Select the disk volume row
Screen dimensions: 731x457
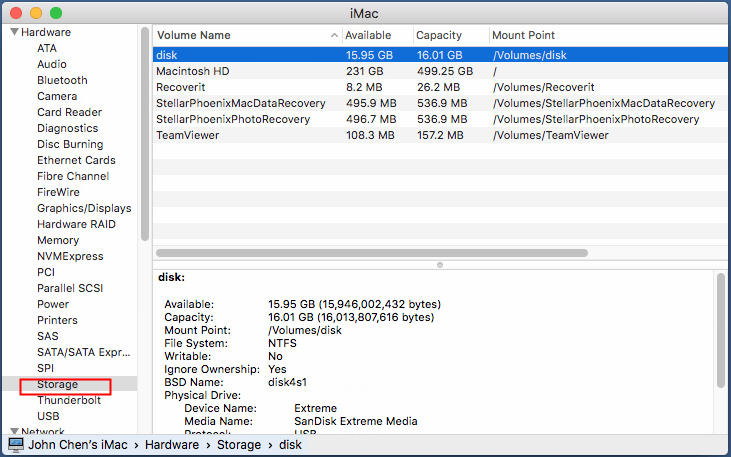pyautogui.click(x=441, y=55)
